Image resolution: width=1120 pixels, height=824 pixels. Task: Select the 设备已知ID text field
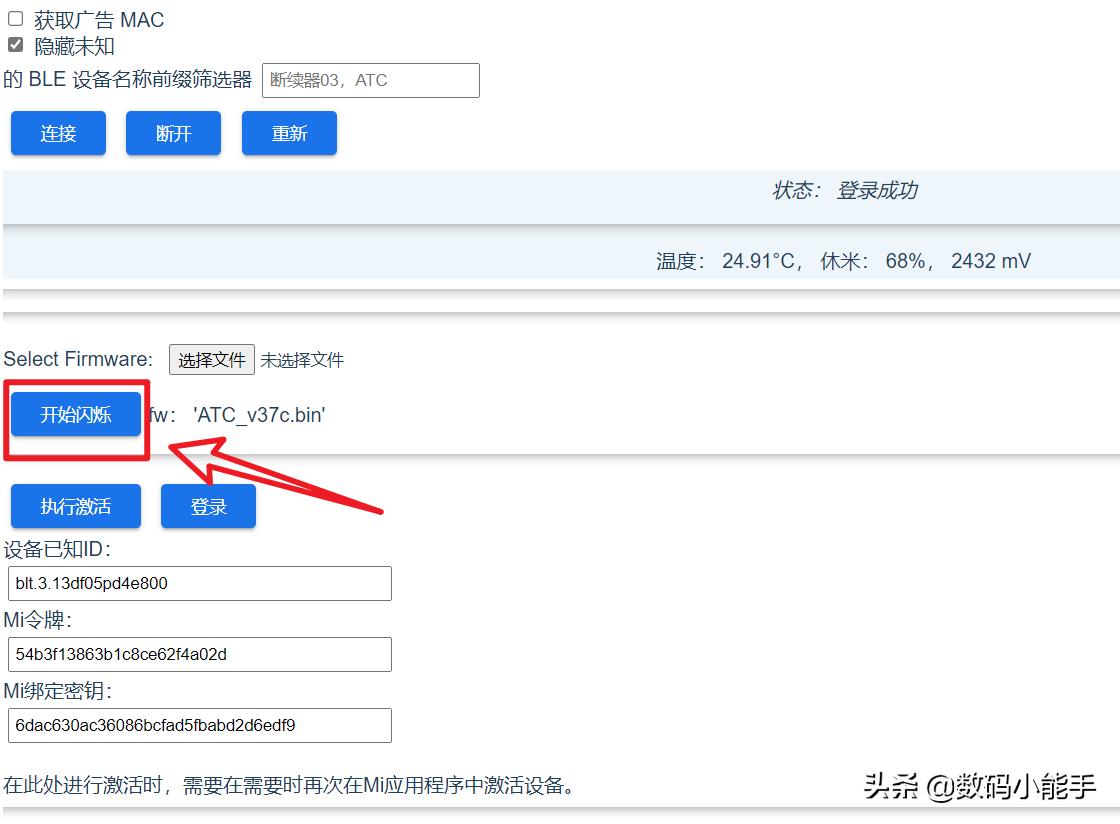pos(199,583)
